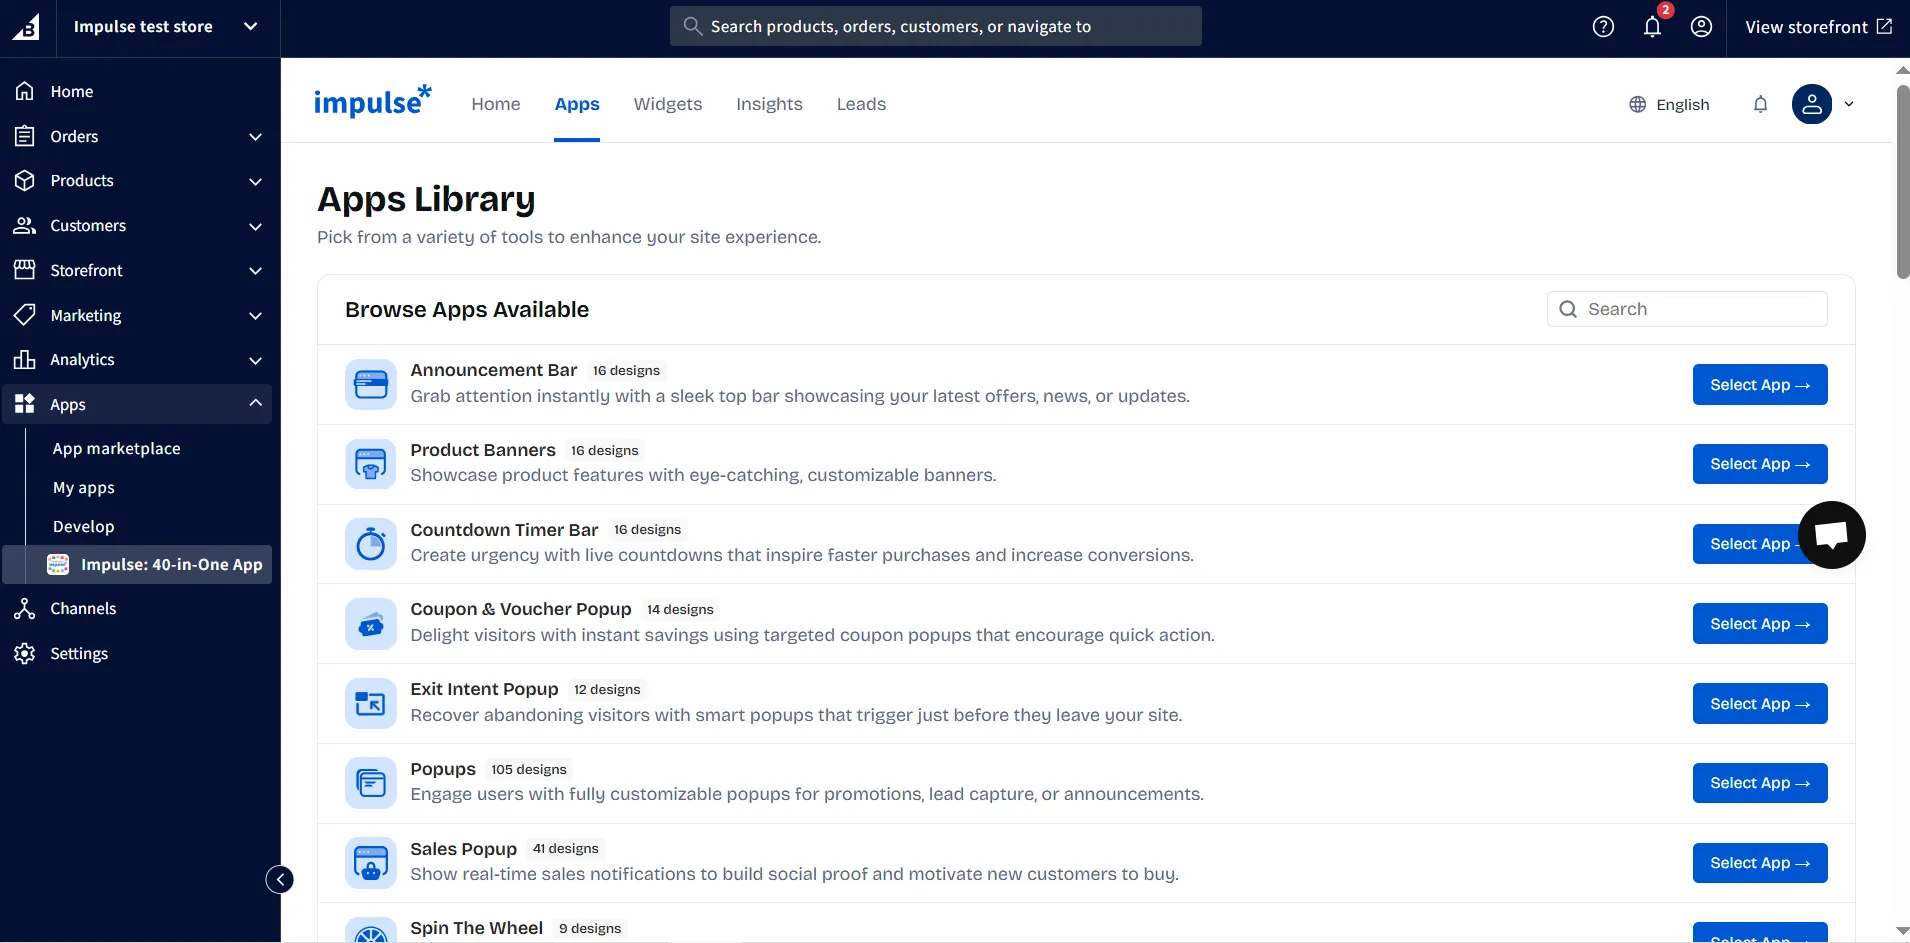Select App for Exit Intent Popup

1760,704
